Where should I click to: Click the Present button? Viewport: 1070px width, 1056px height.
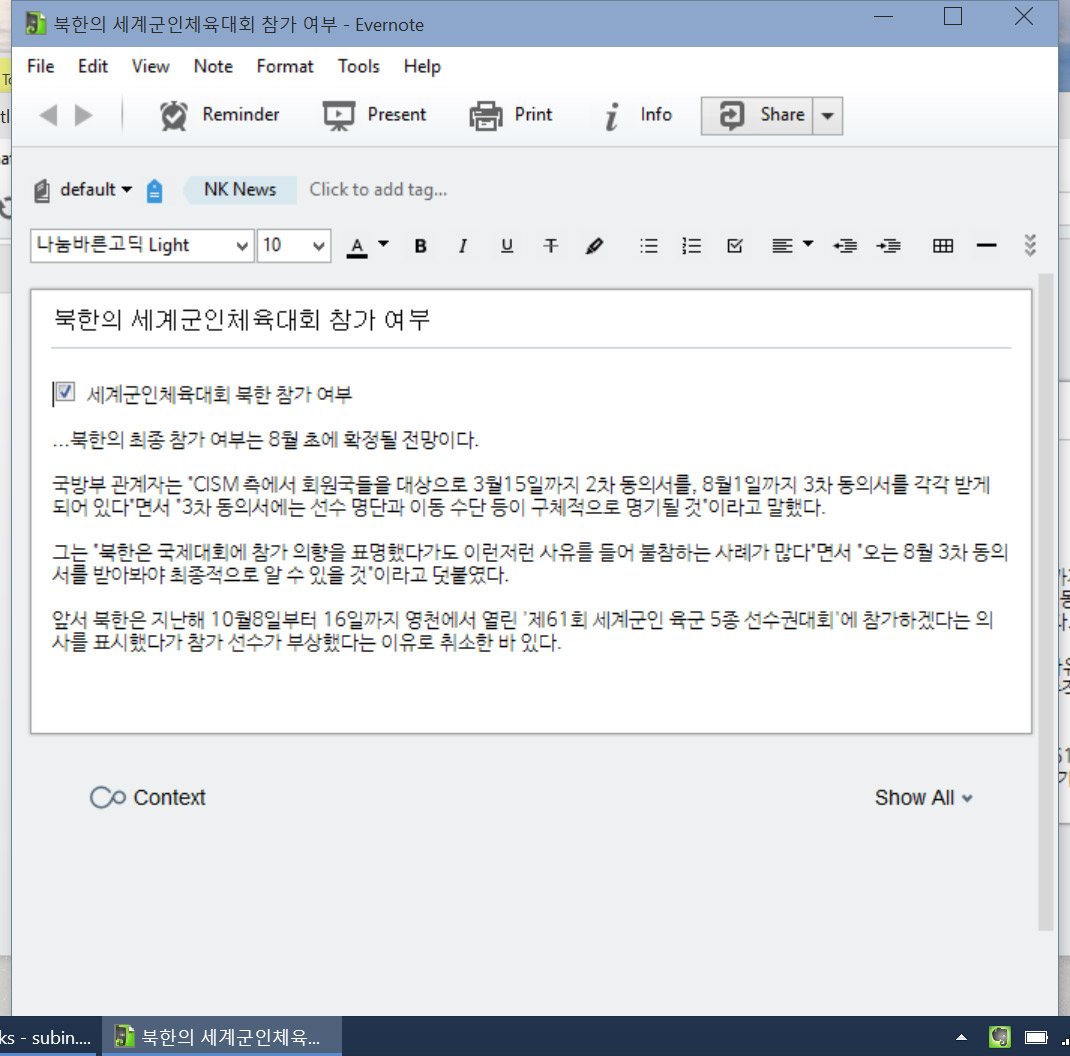375,115
